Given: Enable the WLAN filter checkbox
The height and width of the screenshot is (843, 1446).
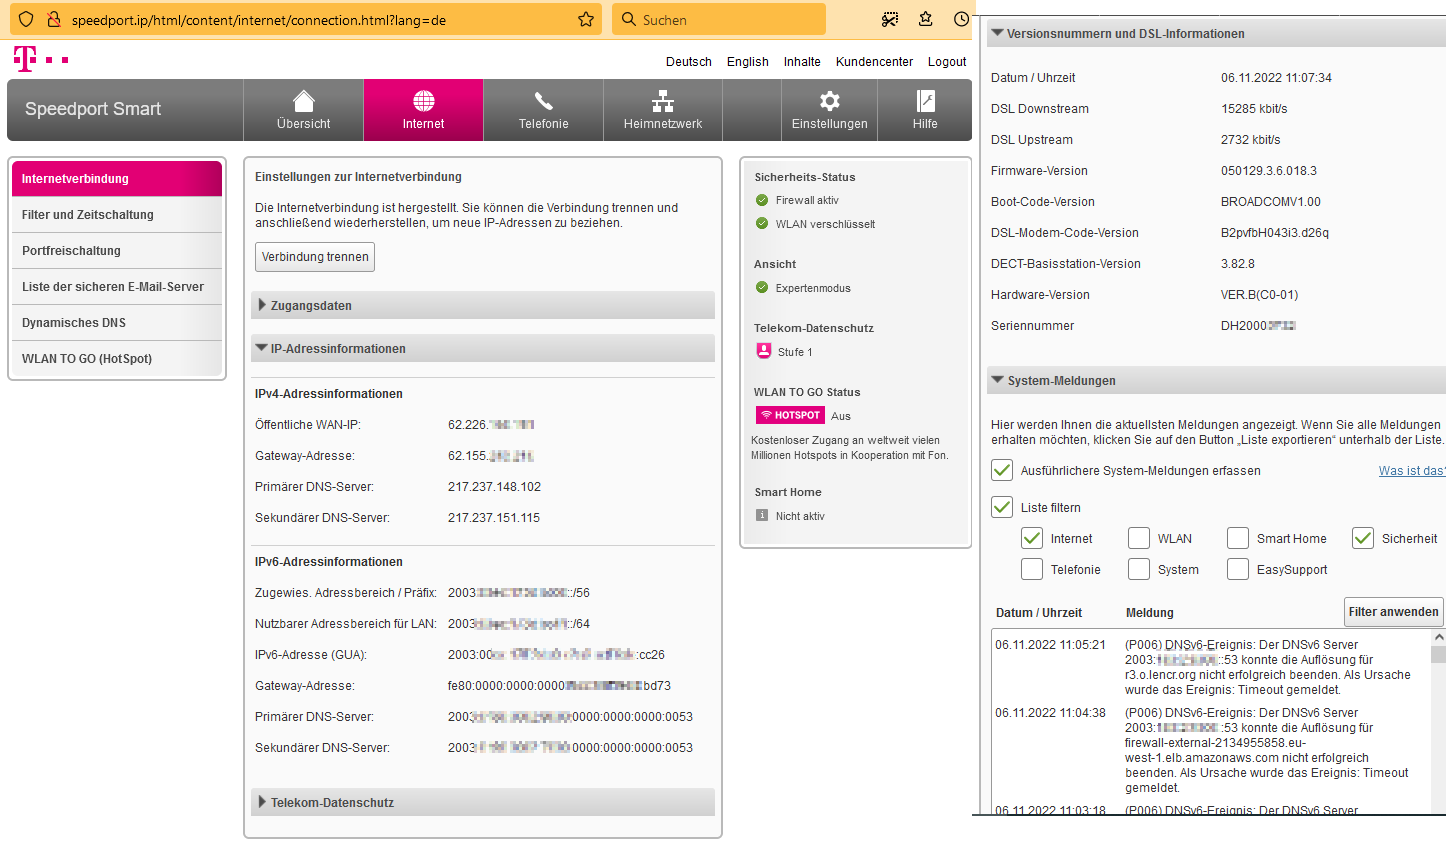Looking at the screenshot, I should coord(1139,538).
